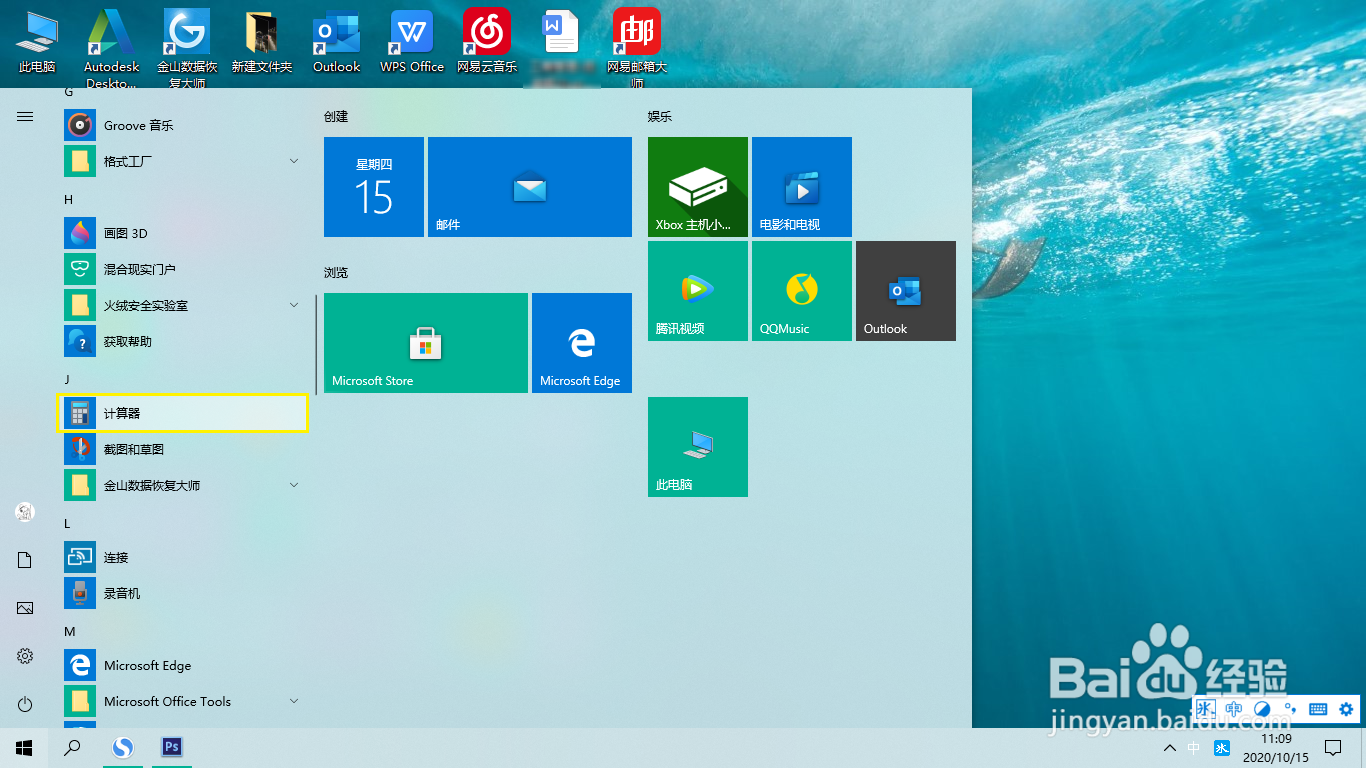Open 混合现实门户 app

(183, 269)
